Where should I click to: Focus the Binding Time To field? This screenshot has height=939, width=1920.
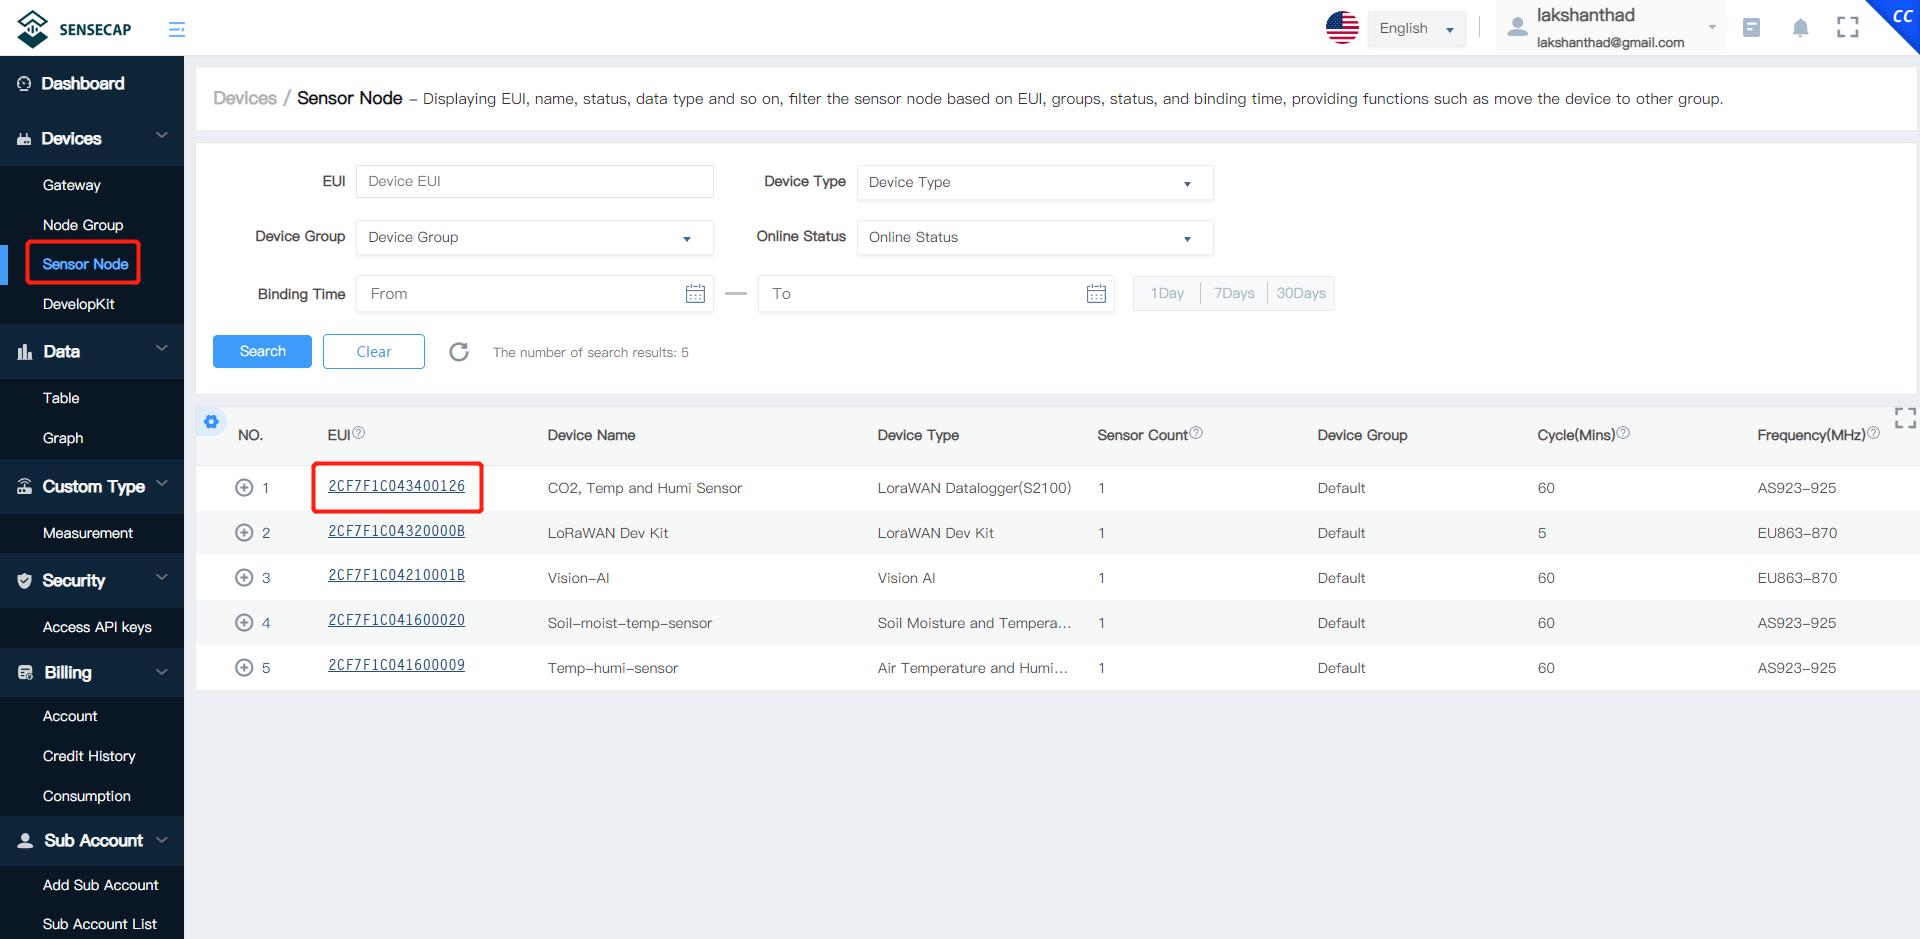(936, 294)
